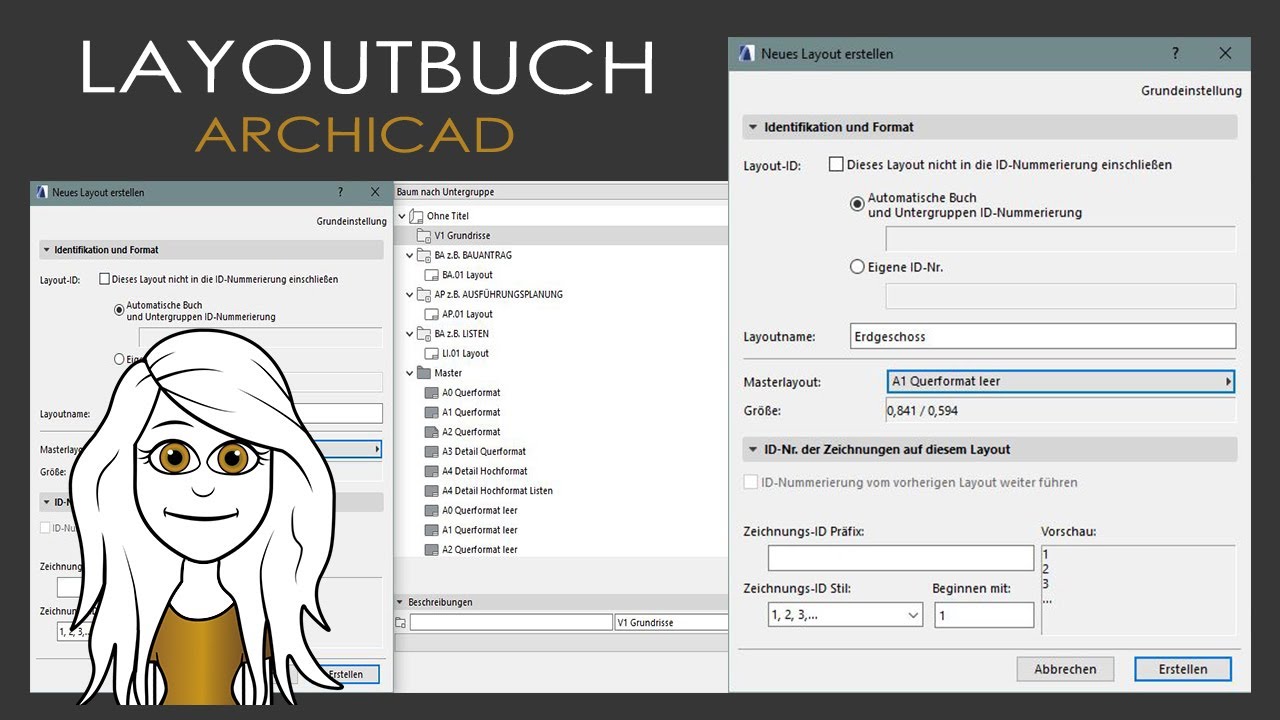
Task: Click the layout book icon beside Ohne Titel
Action: tap(416, 216)
